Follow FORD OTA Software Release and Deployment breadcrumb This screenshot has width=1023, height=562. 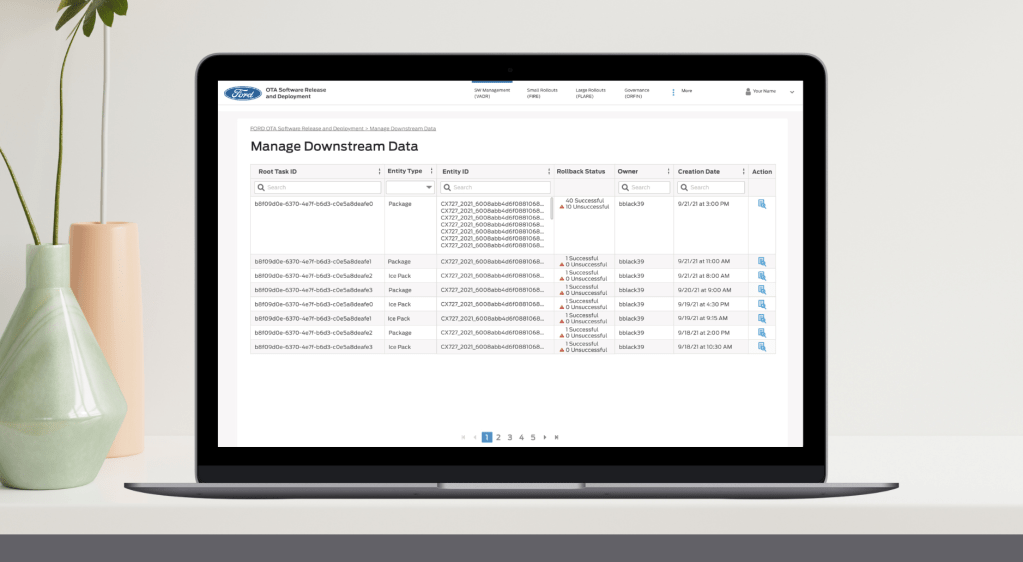point(307,129)
